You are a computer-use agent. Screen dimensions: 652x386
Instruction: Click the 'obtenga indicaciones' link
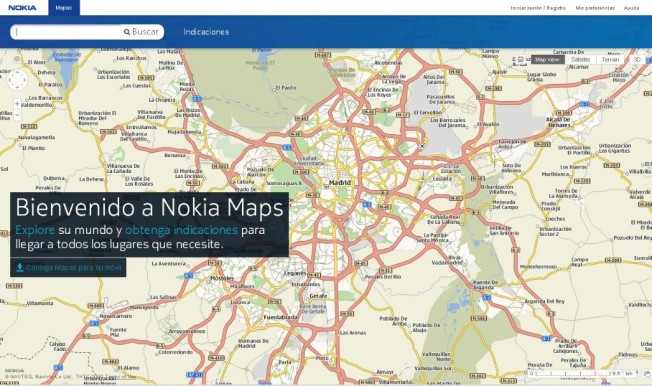click(181, 230)
